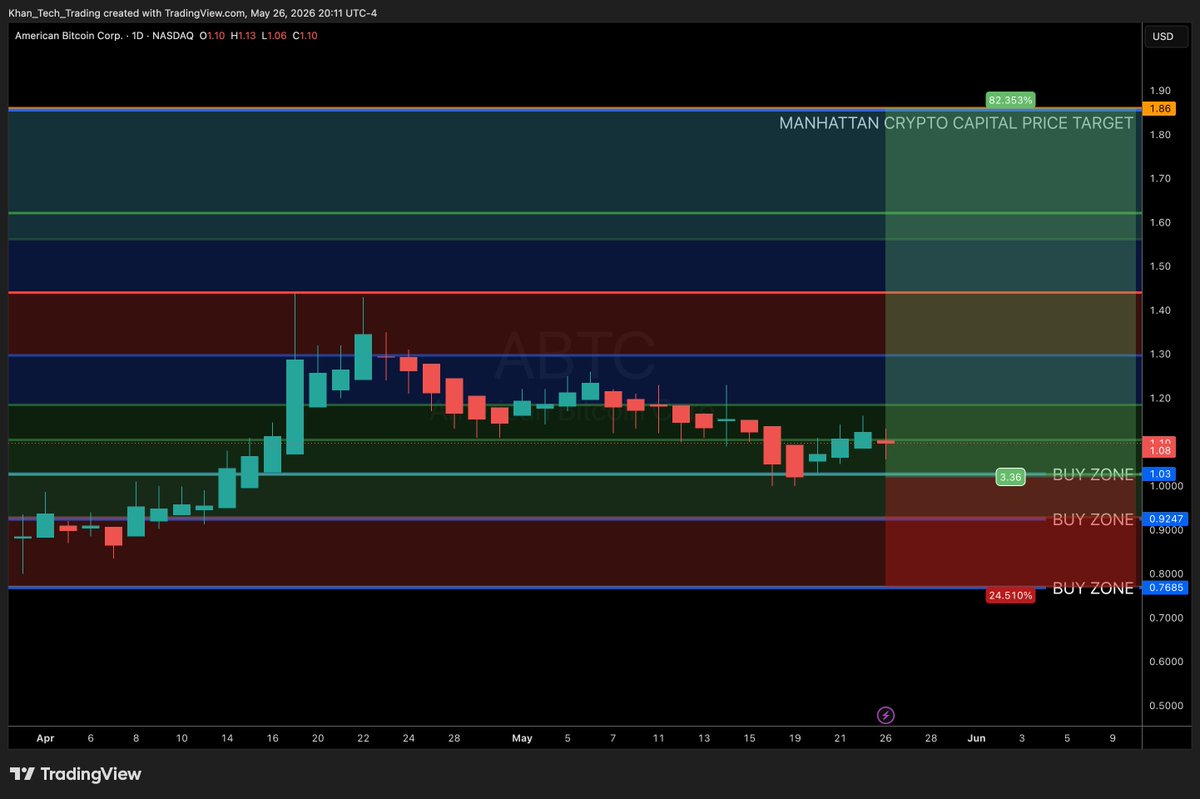Image resolution: width=1200 pixels, height=799 pixels.
Task: Click the 0.5000 price axis label
Action: pos(1166,706)
